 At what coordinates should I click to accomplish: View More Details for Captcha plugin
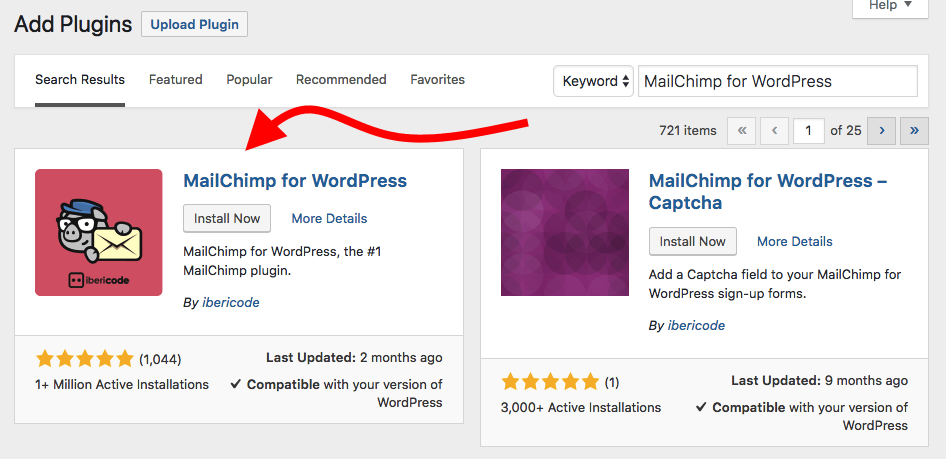coord(795,241)
